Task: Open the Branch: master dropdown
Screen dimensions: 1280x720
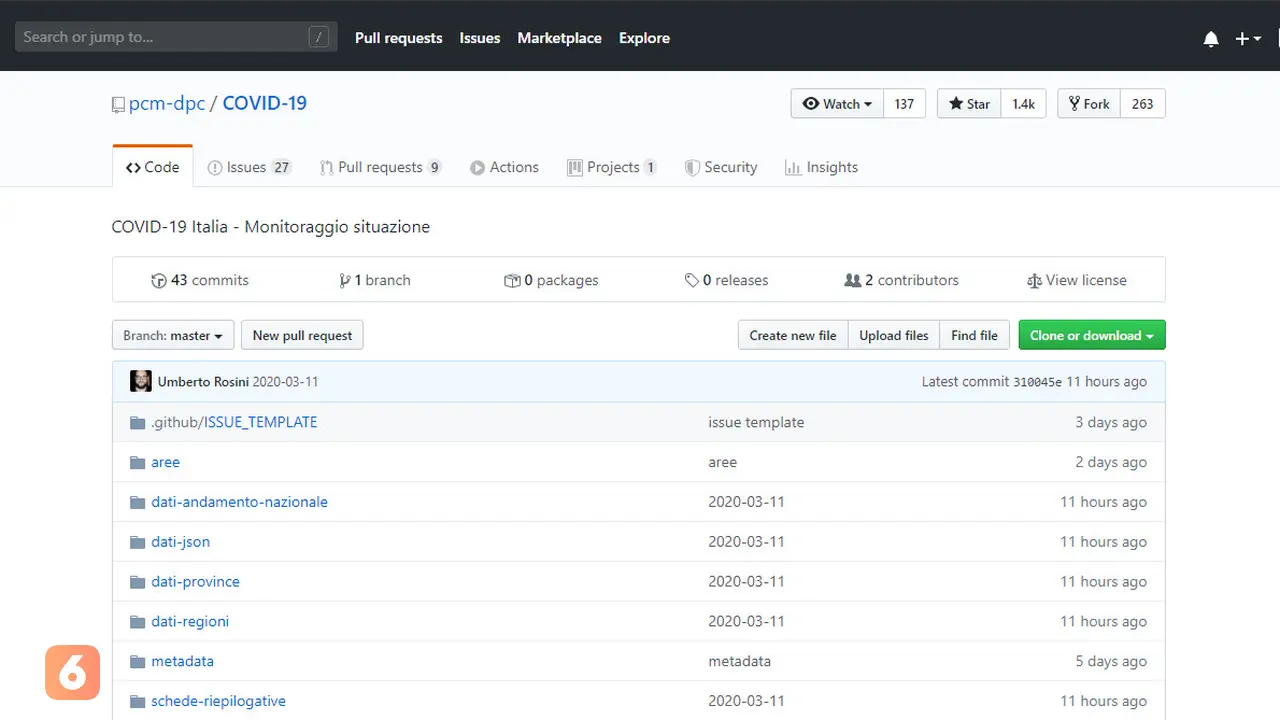Action: click(x=173, y=335)
